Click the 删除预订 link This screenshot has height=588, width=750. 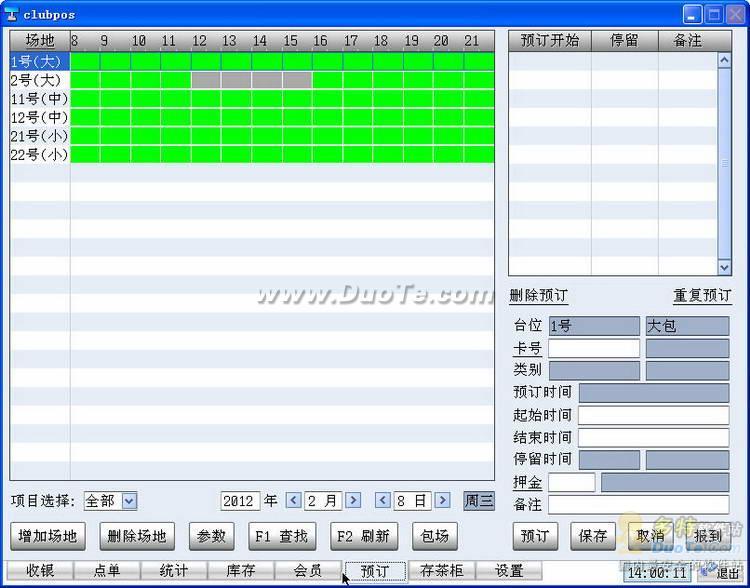click(x=539, y=296)
